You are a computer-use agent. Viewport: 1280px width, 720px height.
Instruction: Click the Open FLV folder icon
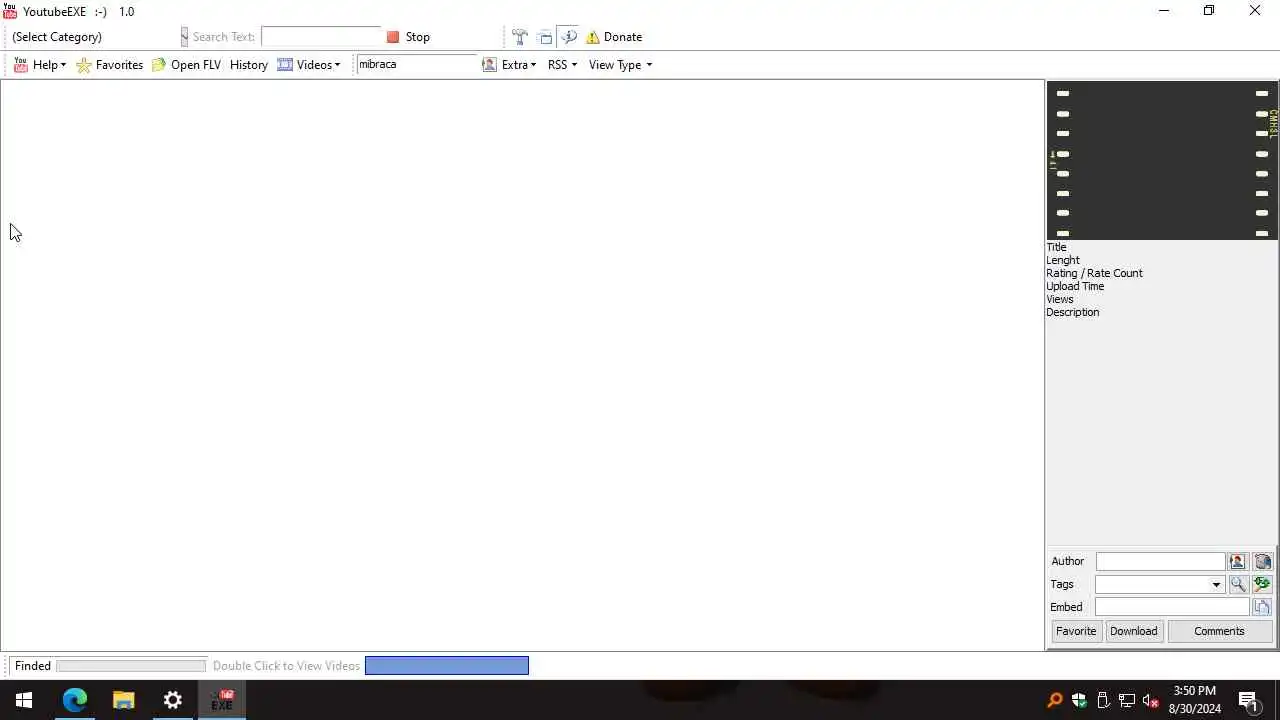tap(159, 65)
